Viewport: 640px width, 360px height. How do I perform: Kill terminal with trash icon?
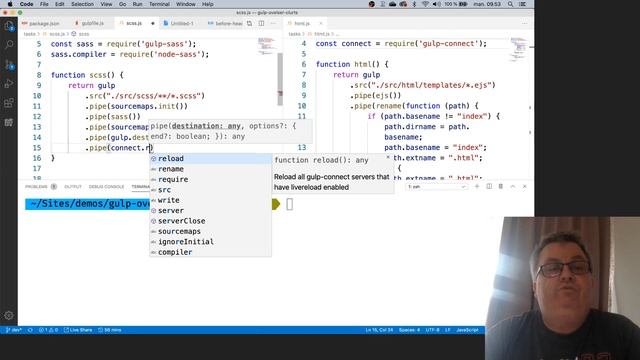click(x=501, y=187)
